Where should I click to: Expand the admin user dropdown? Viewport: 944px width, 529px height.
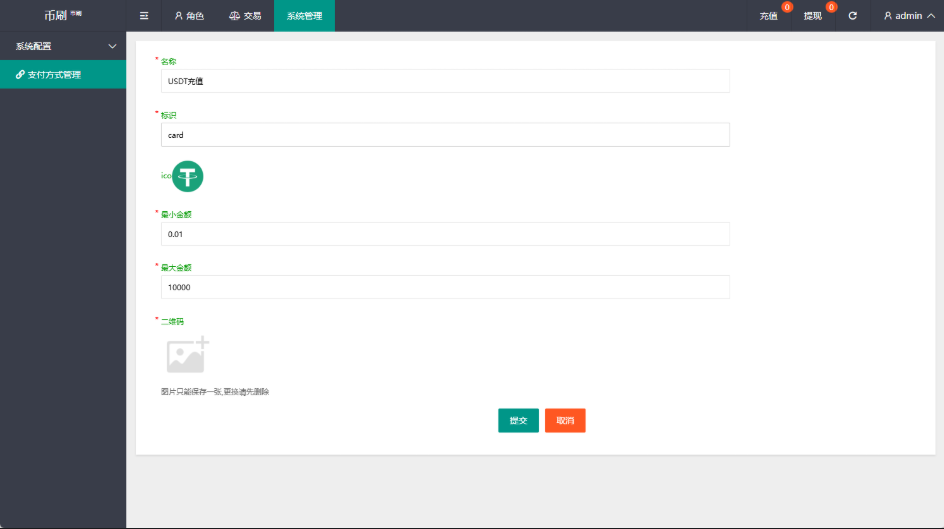click(909, 16)
